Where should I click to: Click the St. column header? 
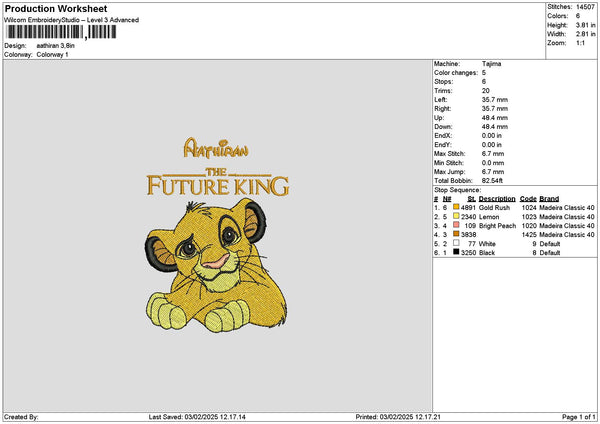pos(471,199)
